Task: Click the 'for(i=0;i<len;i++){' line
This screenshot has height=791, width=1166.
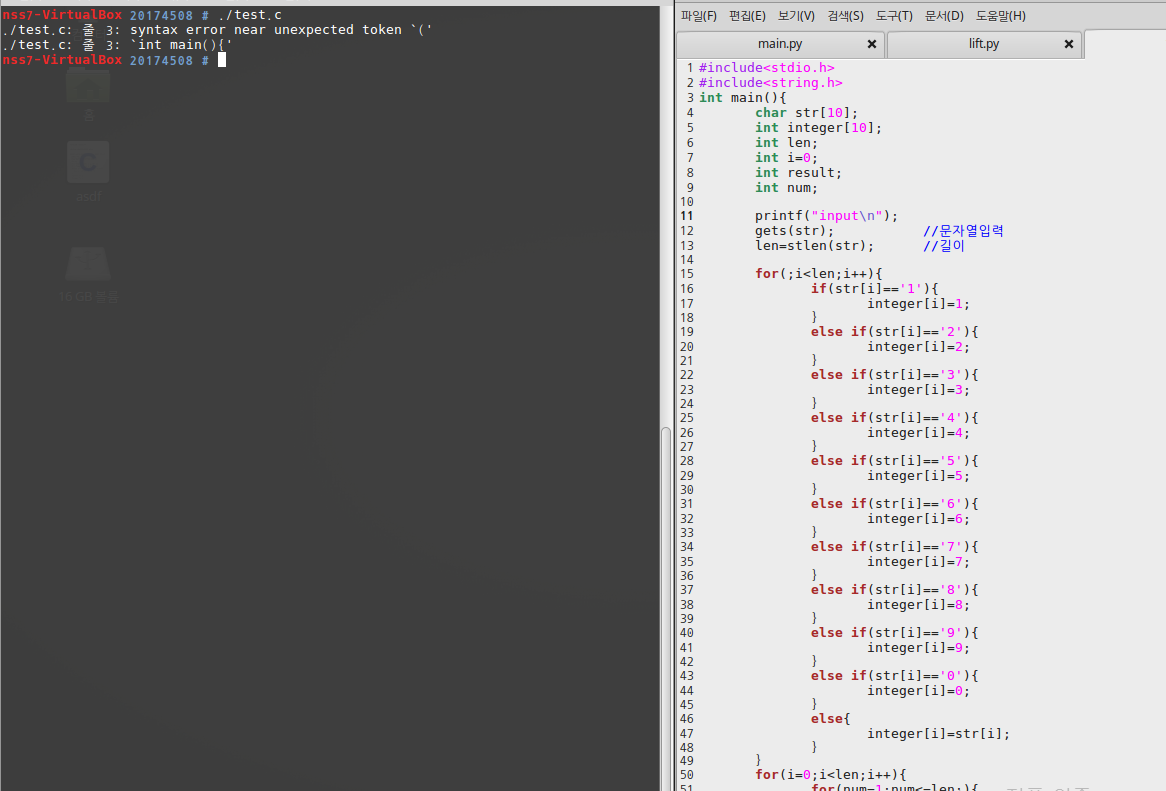Action: coord(831,775)
